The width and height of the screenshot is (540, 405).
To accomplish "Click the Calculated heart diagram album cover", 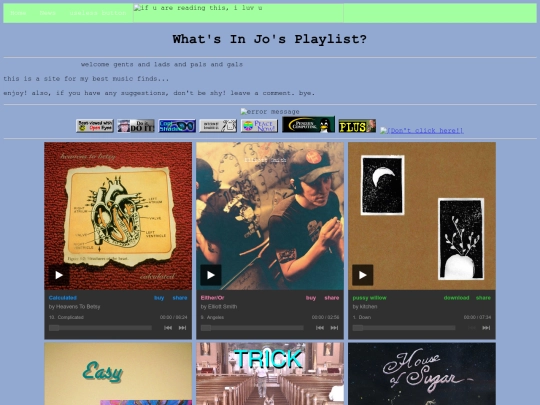I will point(118,216).
